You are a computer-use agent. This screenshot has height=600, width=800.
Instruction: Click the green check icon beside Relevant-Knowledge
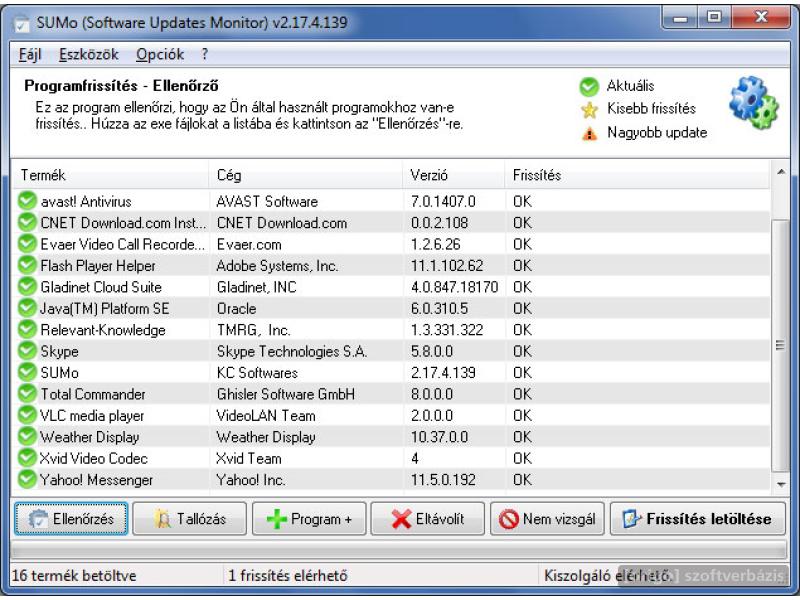pos(27,330)
